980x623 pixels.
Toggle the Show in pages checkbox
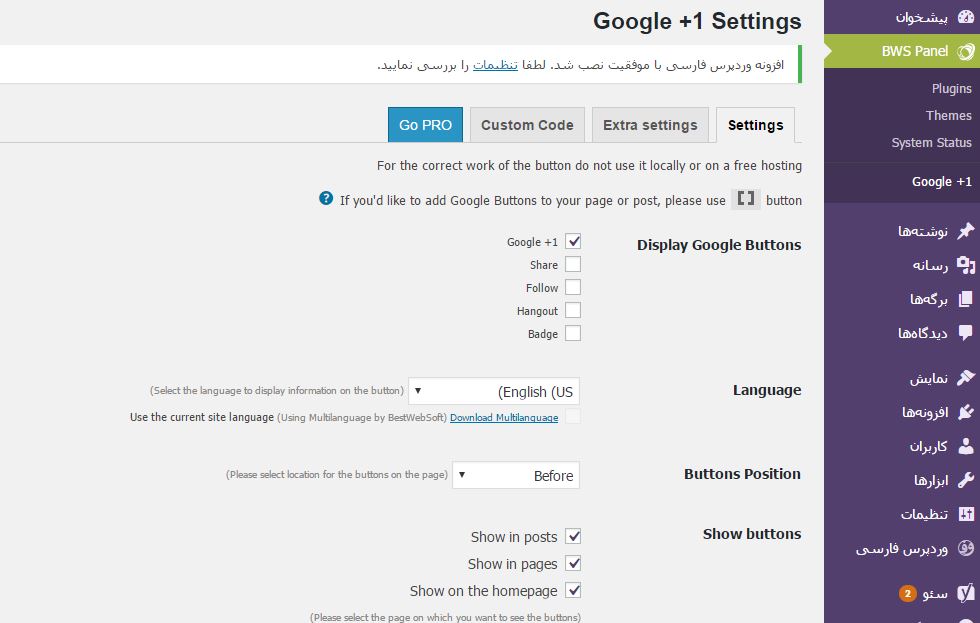pyautogui.click(x=573, y=563)
